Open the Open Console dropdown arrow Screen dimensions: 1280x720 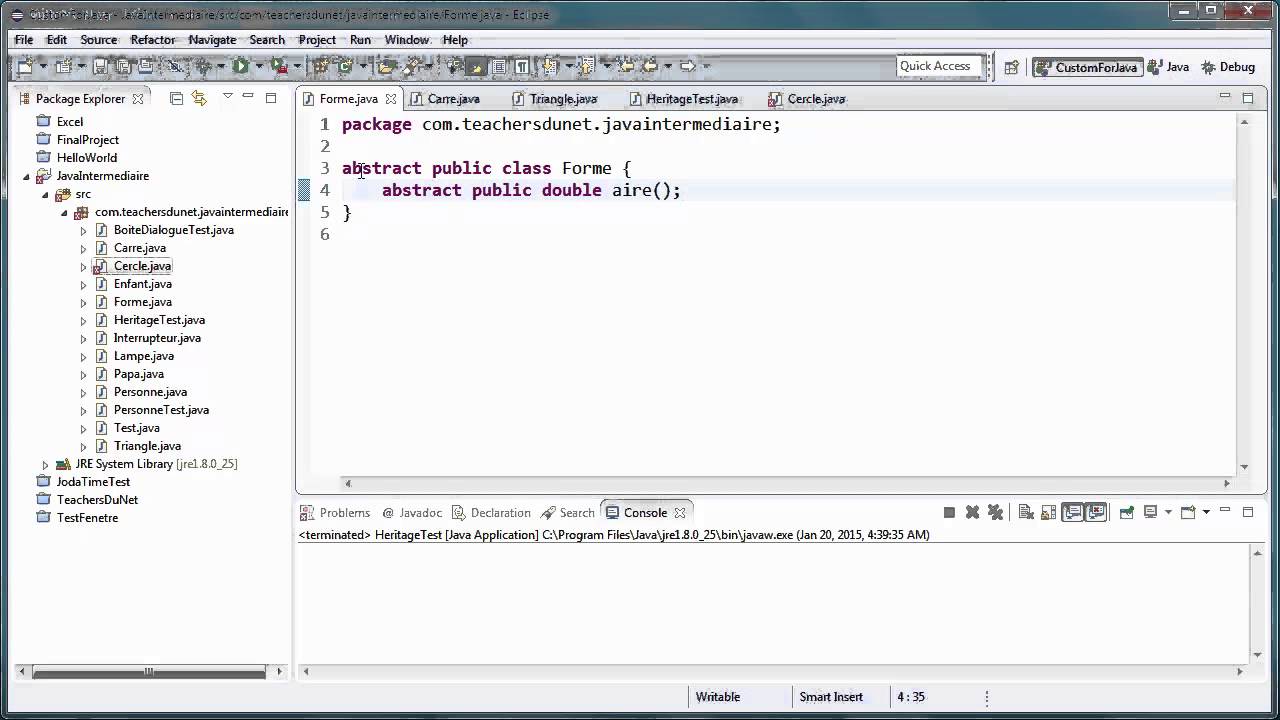tap(1206, 512)
